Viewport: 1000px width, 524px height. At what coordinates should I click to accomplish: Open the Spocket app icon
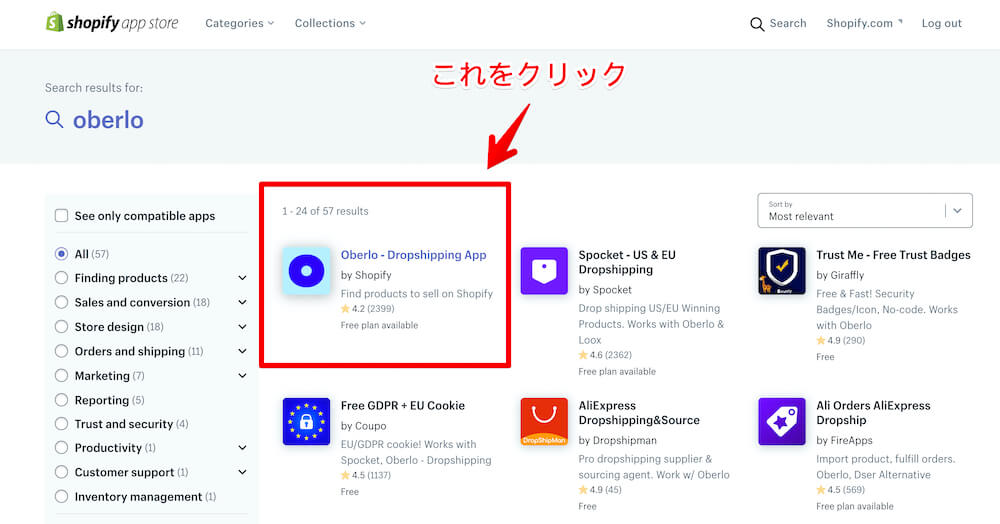544,271
